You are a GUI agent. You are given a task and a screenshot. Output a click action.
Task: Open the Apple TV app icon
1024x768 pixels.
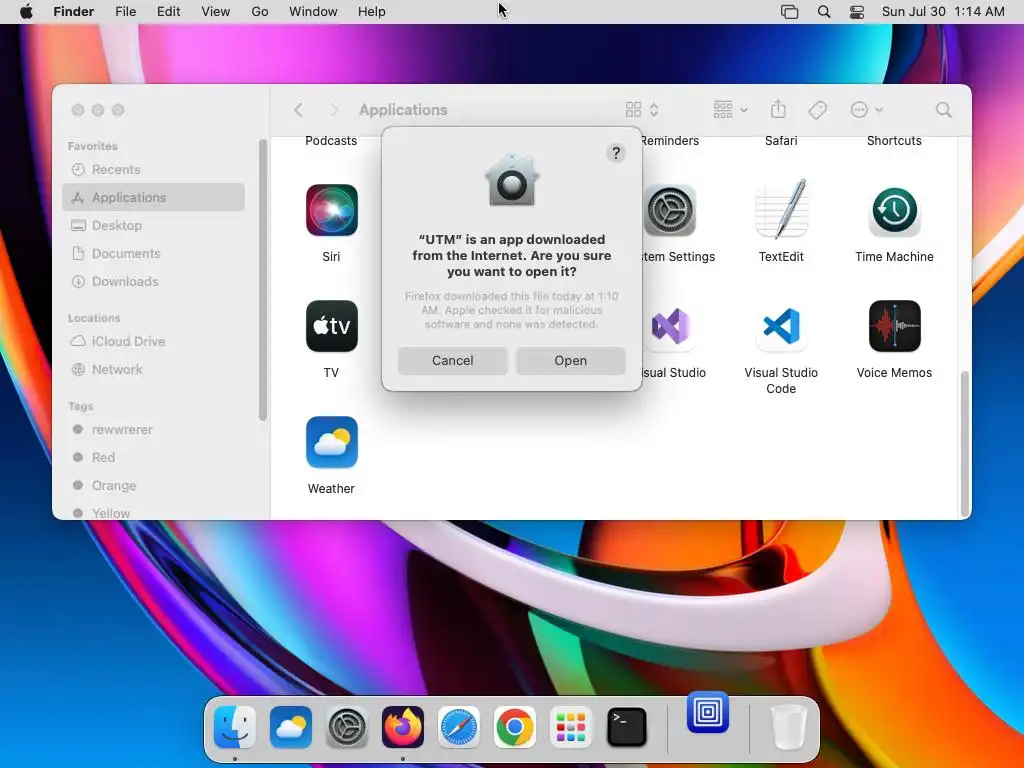331,326
